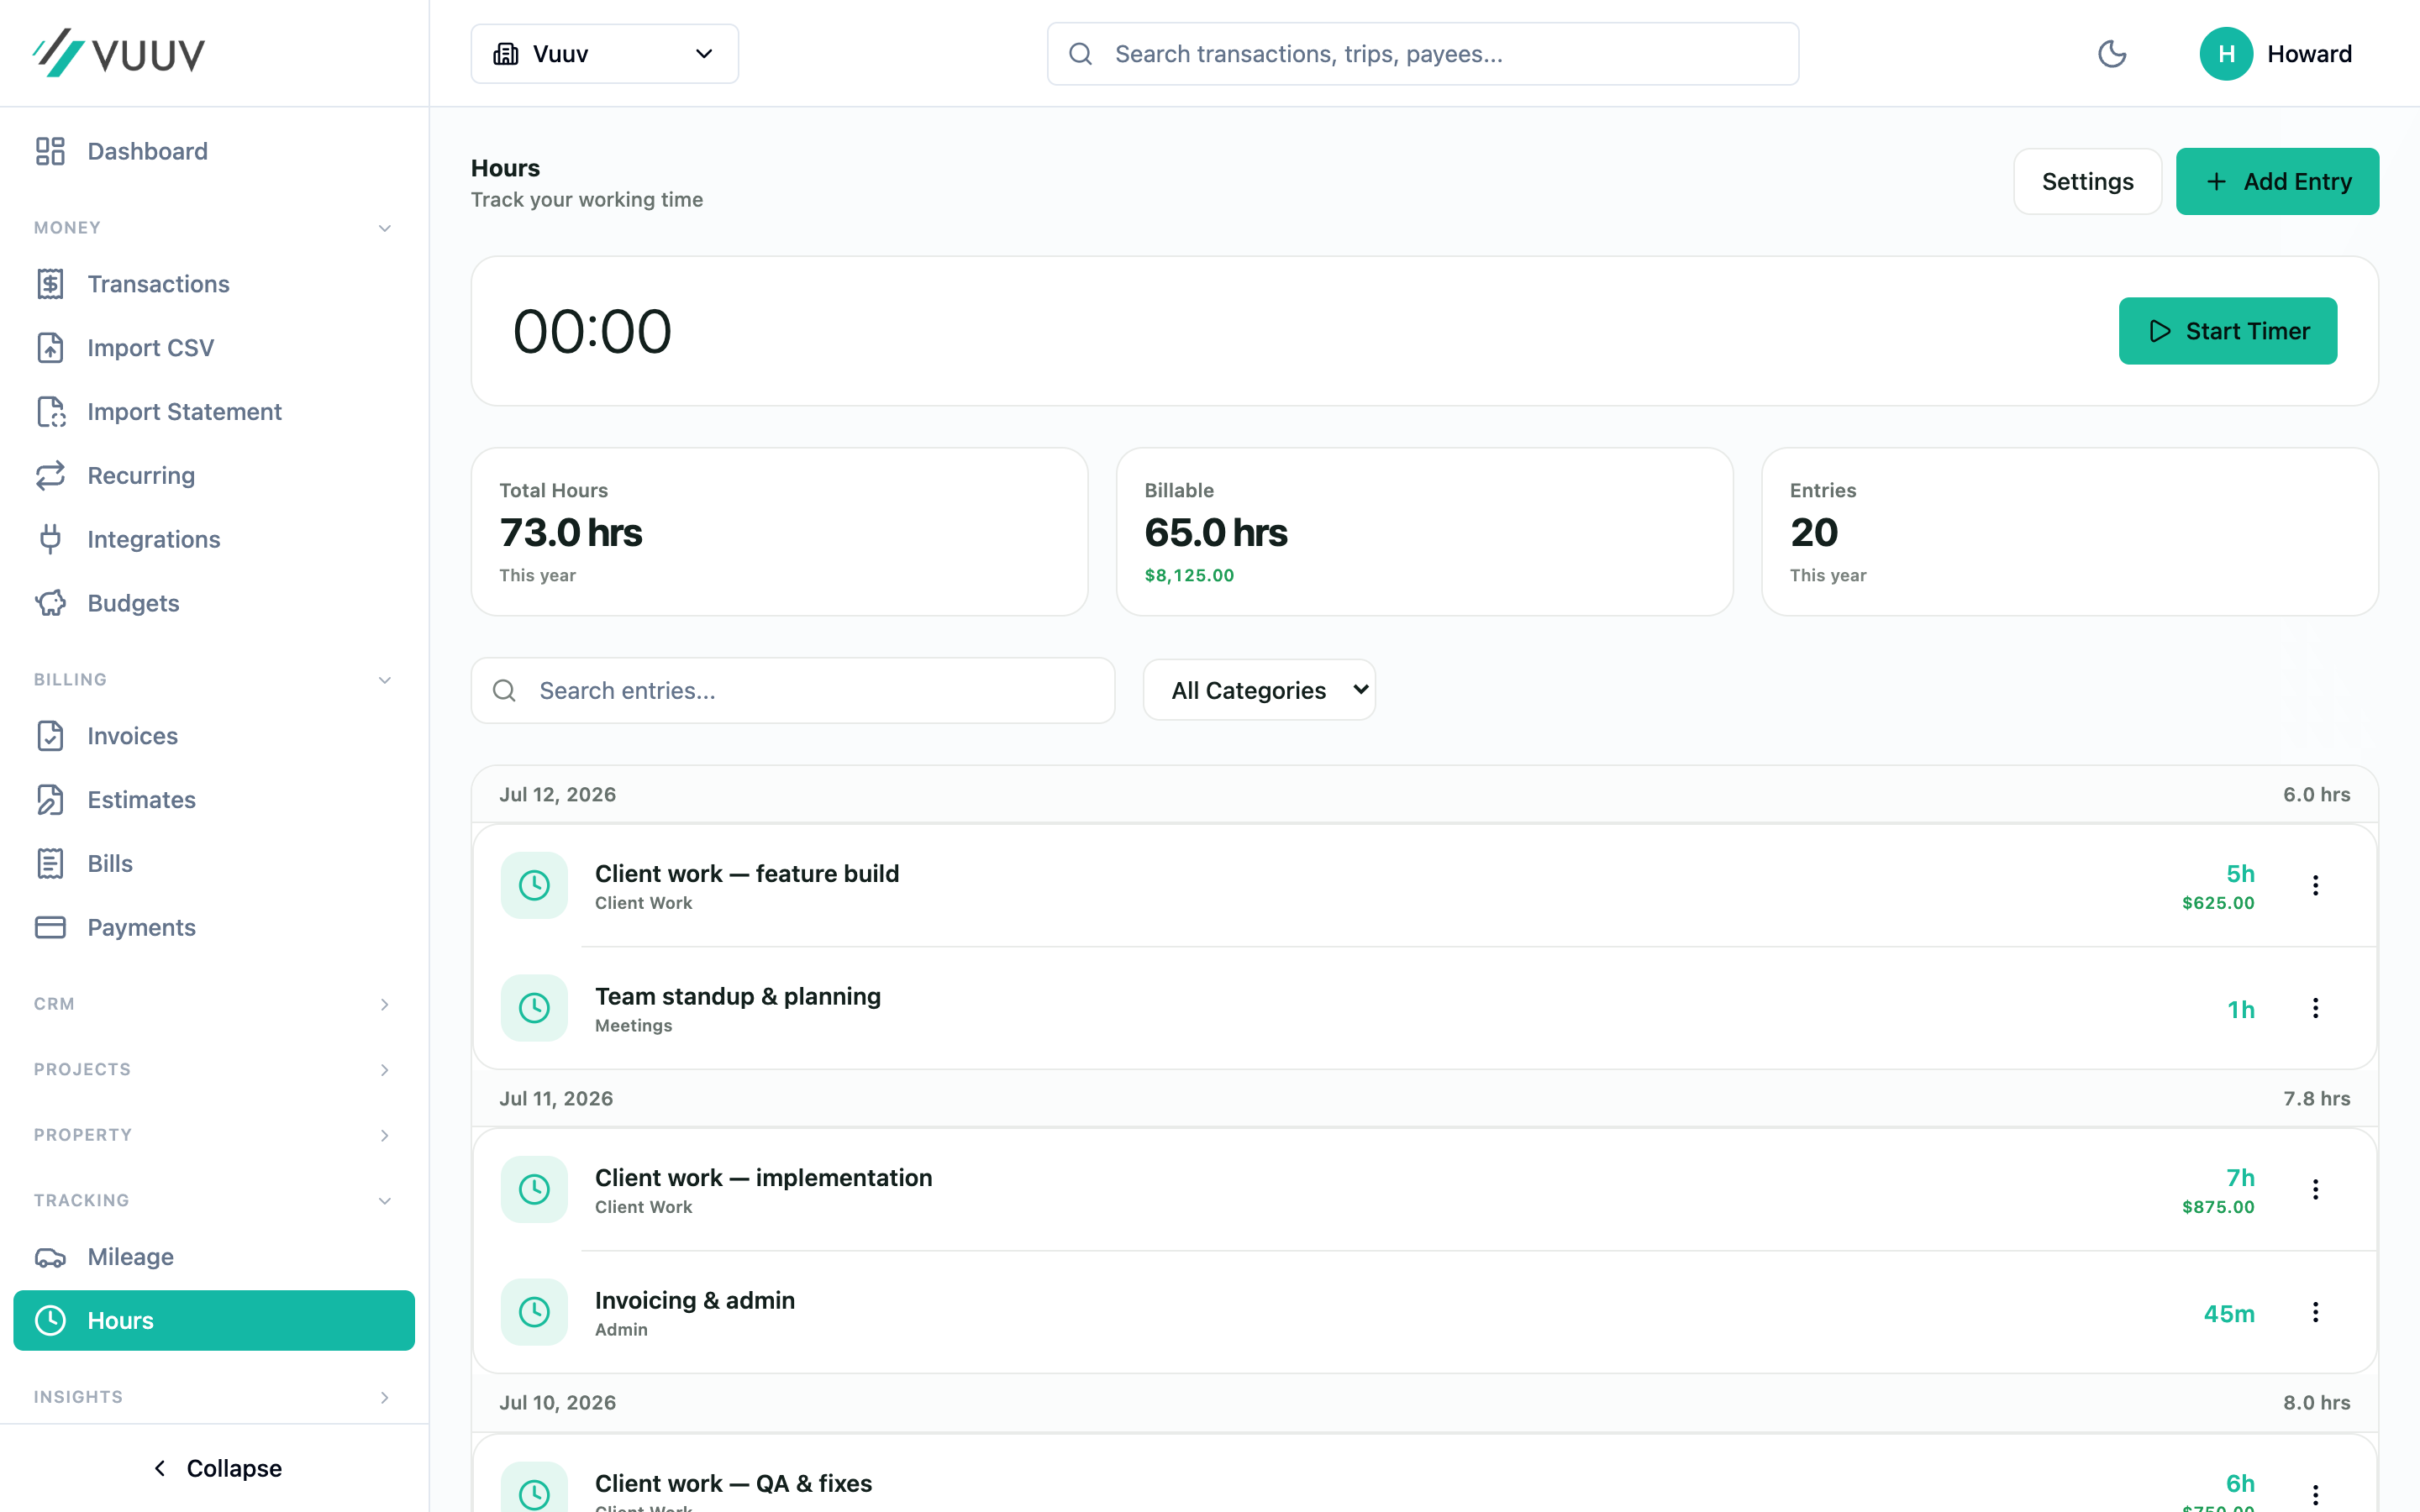
Task: Click the search entries magnifier icon
Action: tap(504, 690)
